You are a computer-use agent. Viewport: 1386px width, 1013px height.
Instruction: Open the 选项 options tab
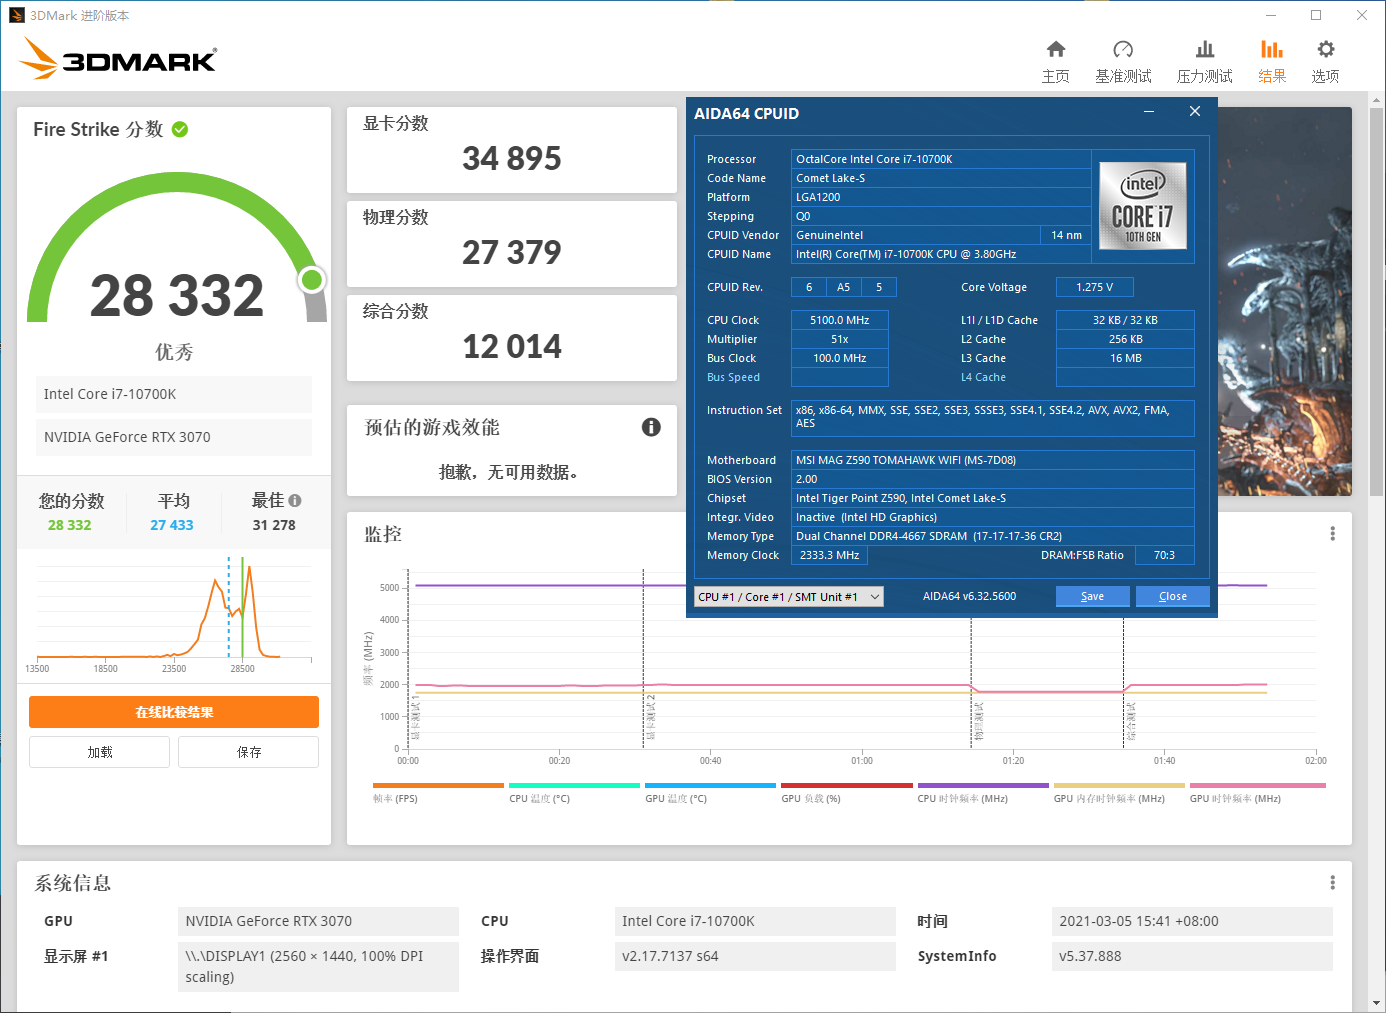click(1325, 62)
